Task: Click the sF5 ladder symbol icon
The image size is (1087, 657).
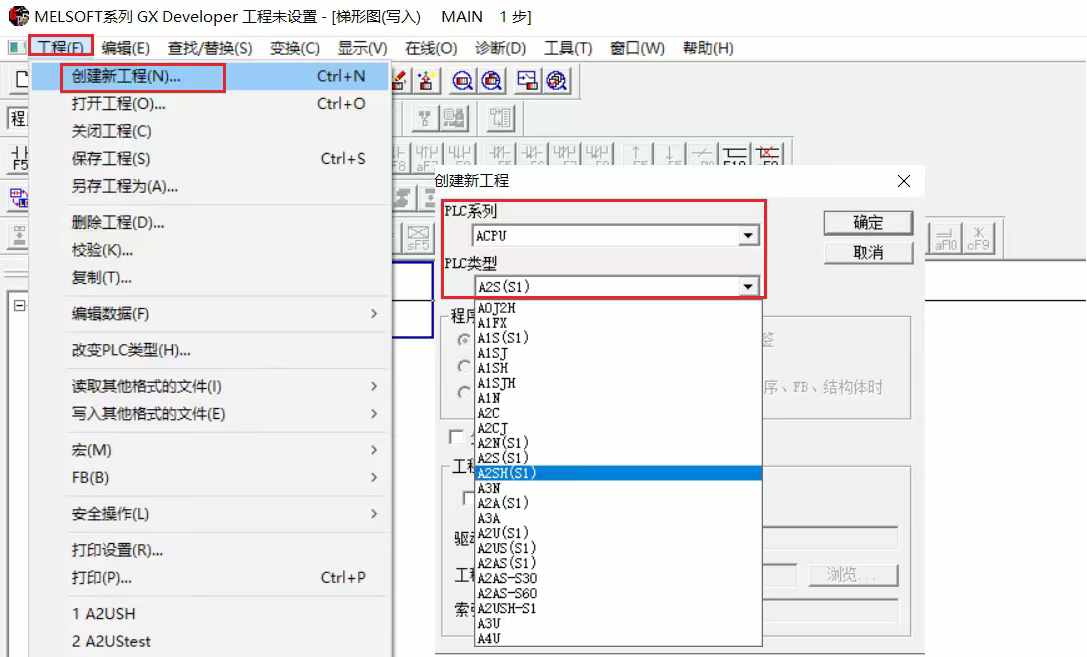Action: point(417,238)
